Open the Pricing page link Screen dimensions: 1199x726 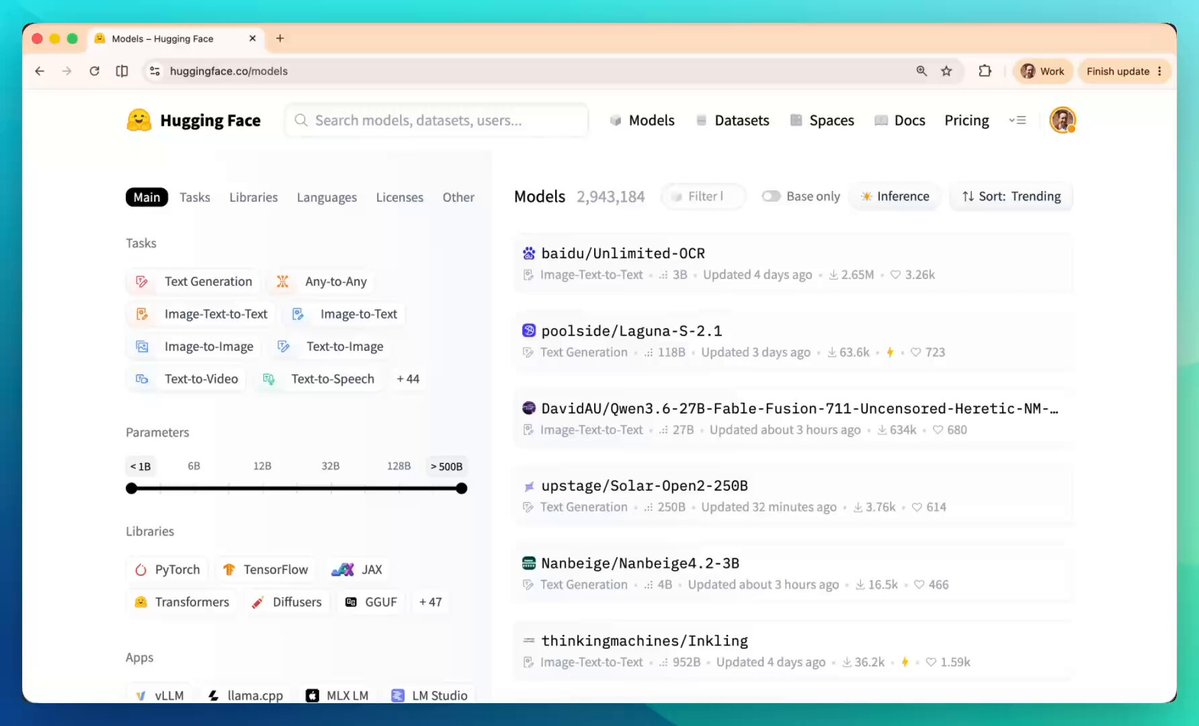967,120
